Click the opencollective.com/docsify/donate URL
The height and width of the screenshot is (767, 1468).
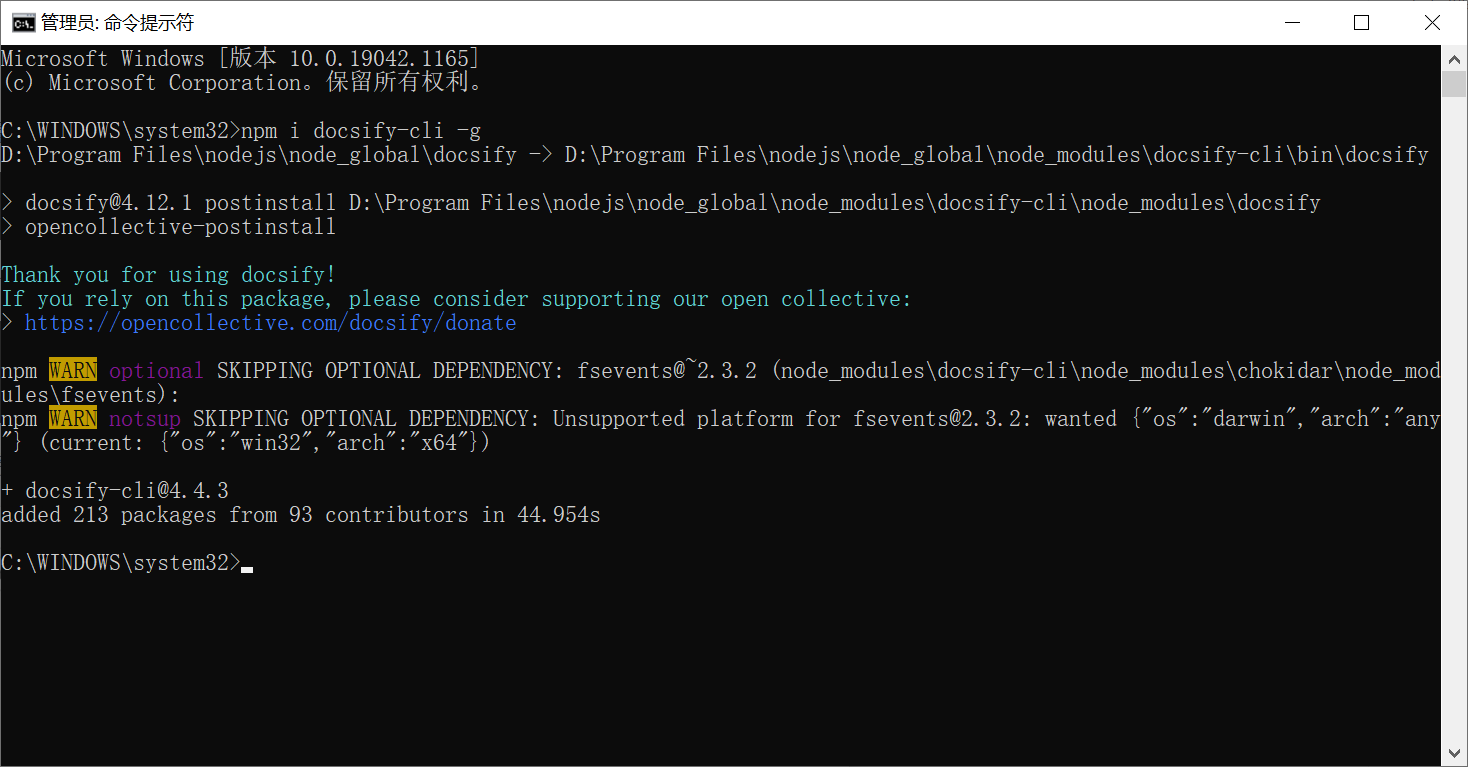click(270, 323)
